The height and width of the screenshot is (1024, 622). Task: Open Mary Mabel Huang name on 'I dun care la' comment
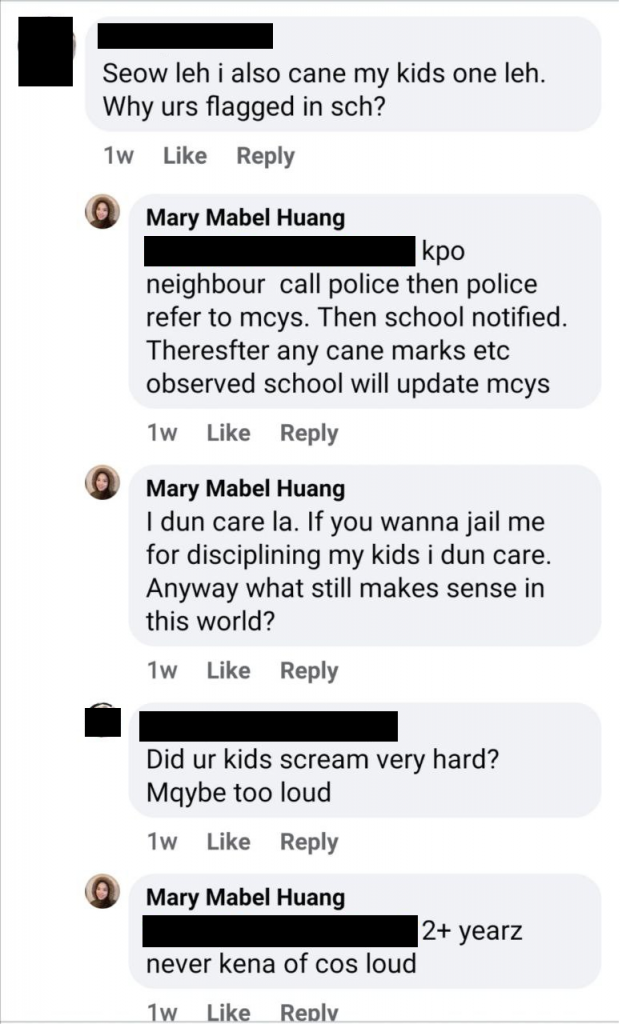pos(245,488)
